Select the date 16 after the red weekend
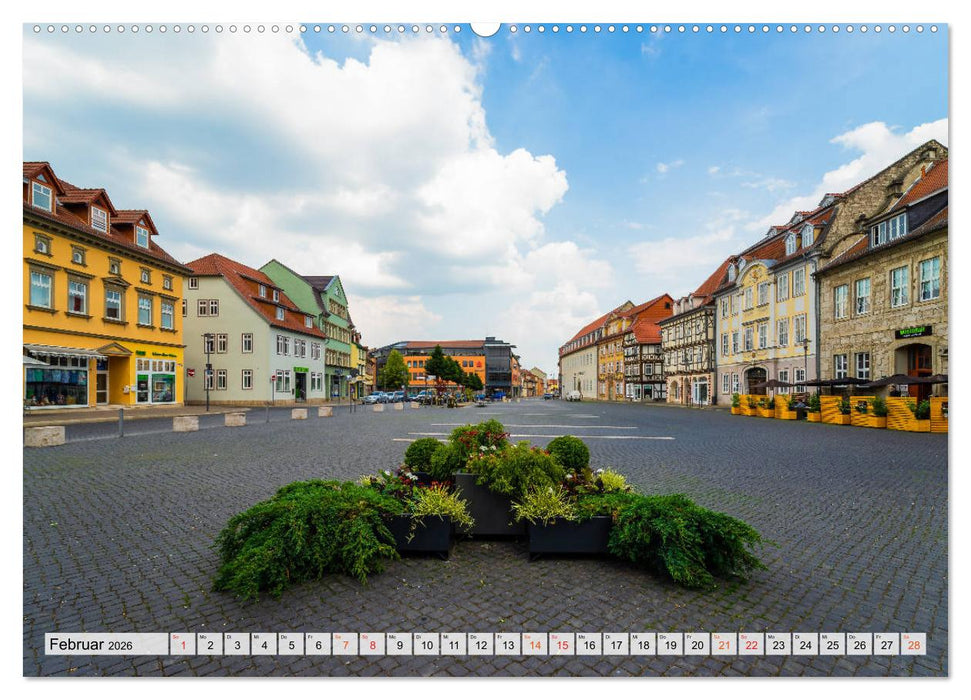This screenshot has width=971, height=700. pos(587,646)
